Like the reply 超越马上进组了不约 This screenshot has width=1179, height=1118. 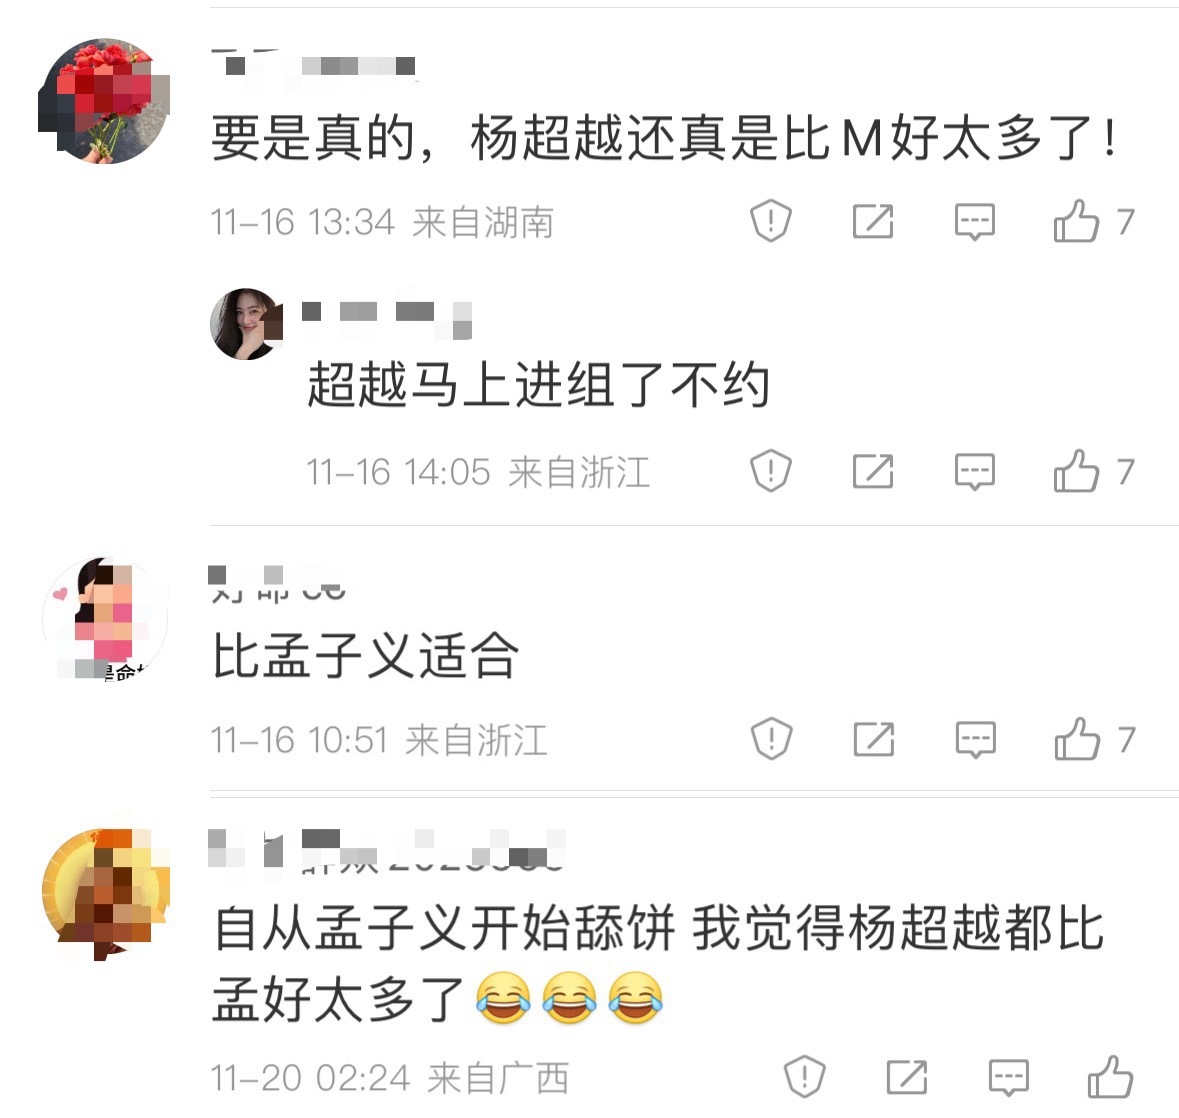tap(1076, 471)
